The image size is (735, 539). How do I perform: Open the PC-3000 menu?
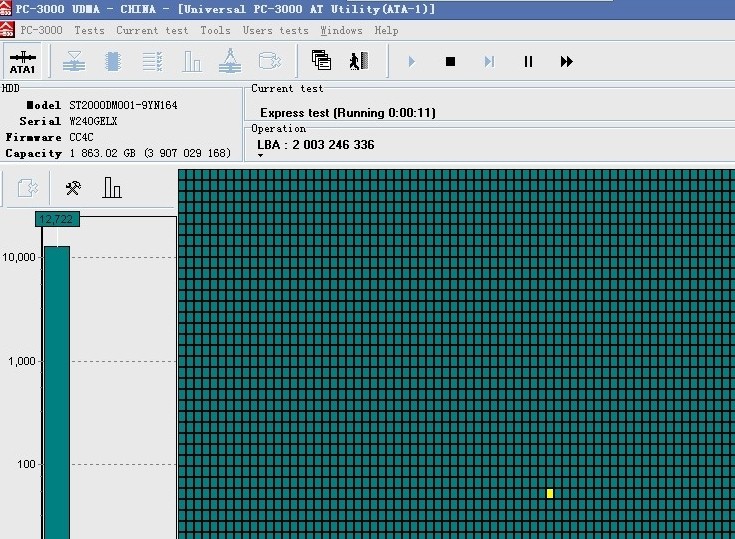coord(41,30)
